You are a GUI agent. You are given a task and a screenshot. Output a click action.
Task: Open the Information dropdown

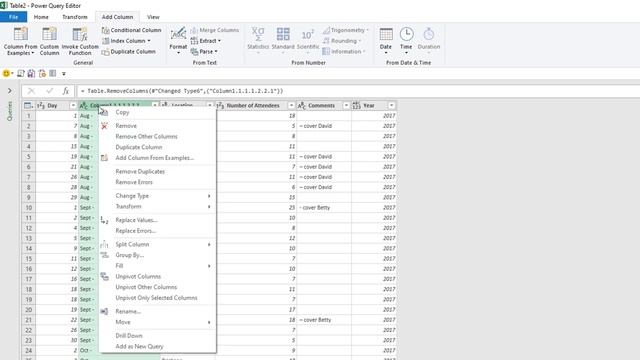[344, 52]
